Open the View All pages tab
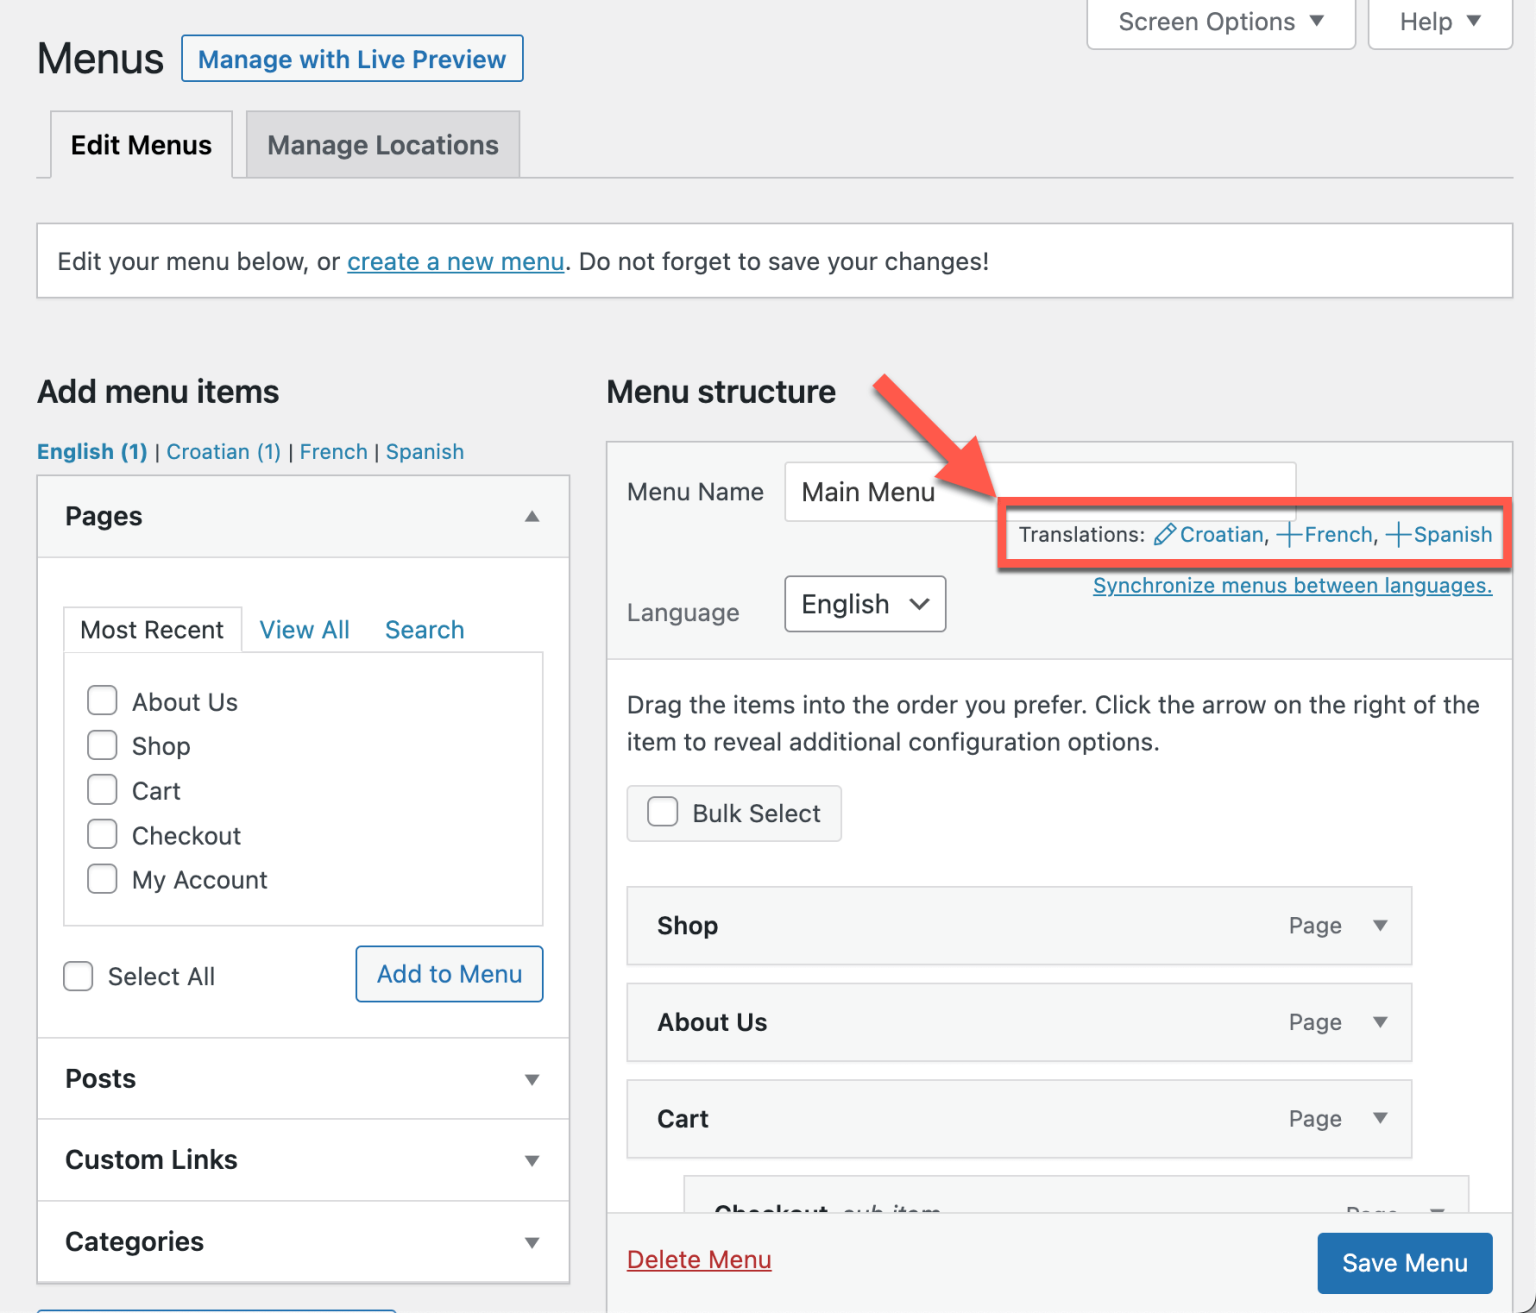This screenshot has width=1536, height=1313. pyautogui.click(x=304, y=630)
